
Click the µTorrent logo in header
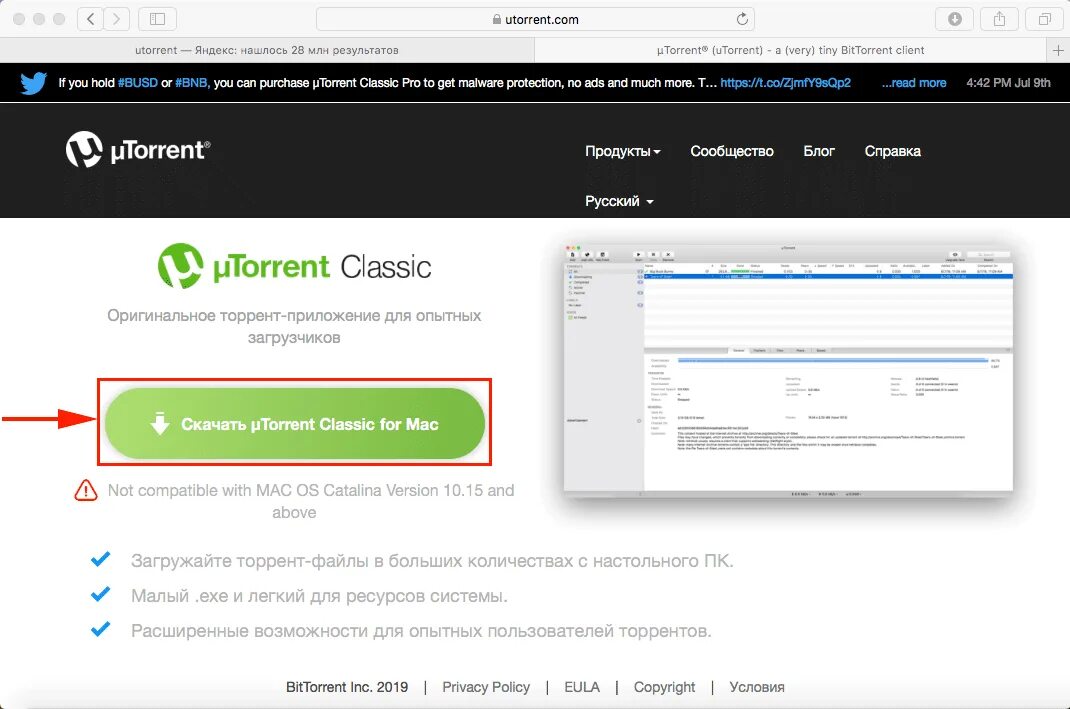pyautogui.click(x=139, y=149)
